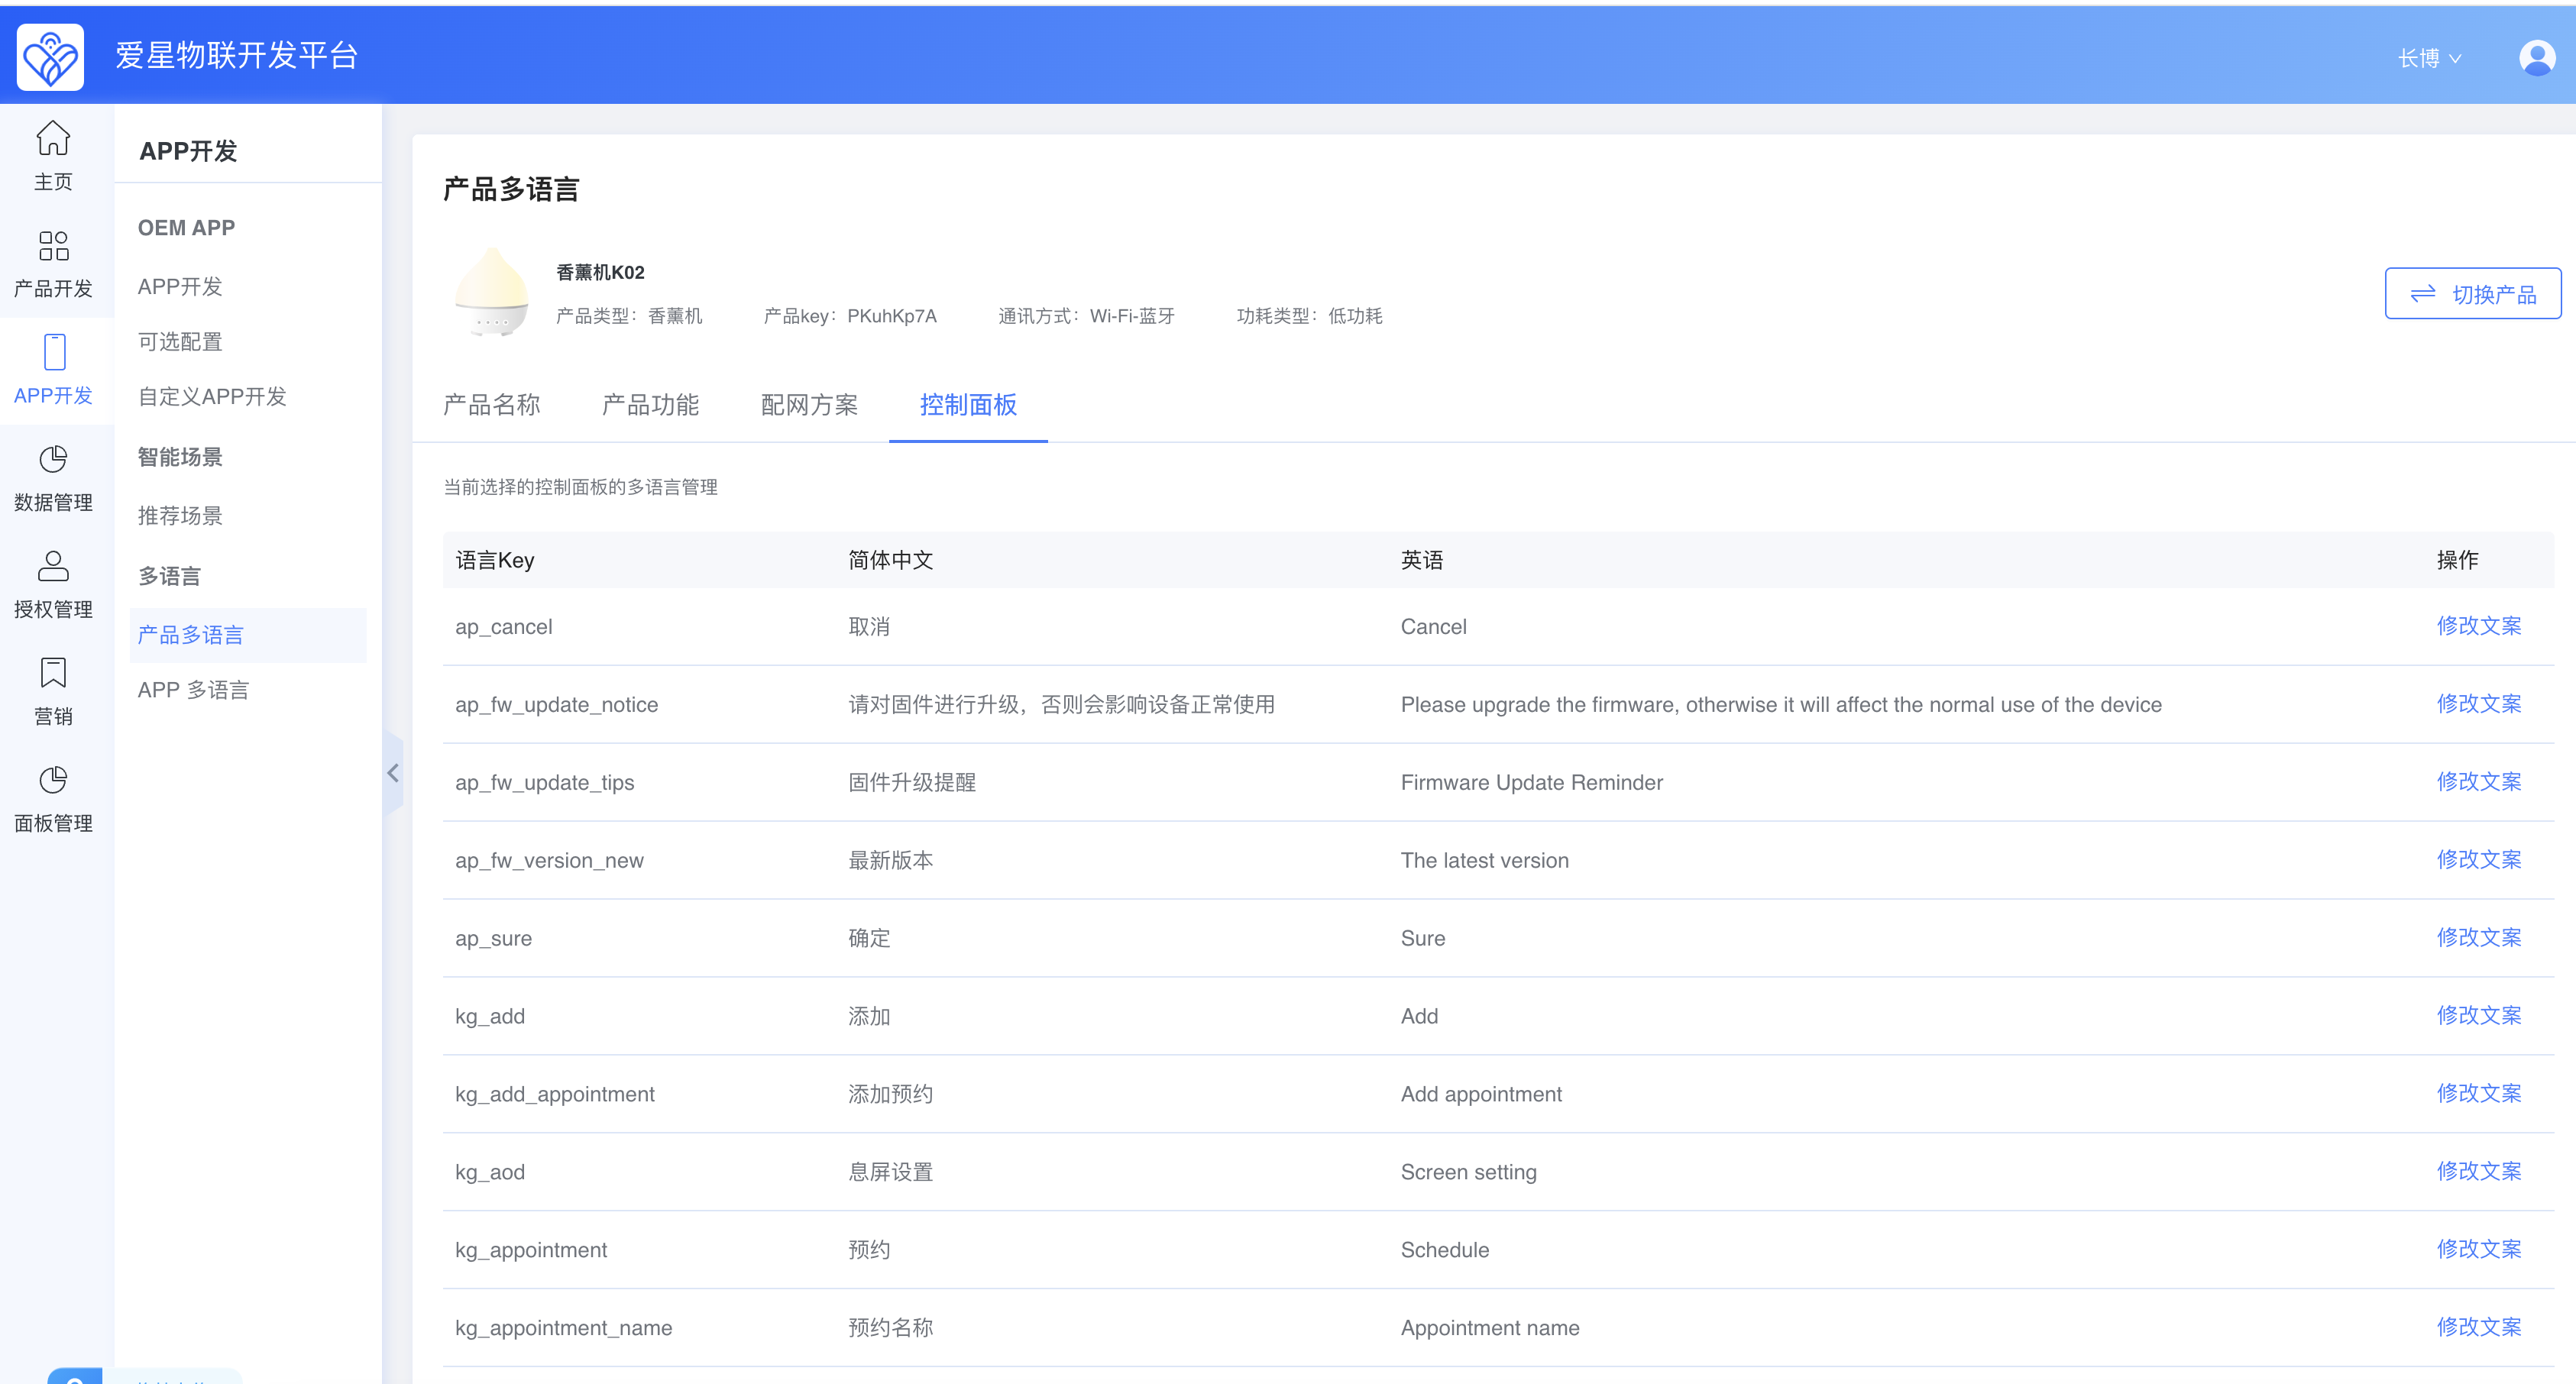Open APP 多语言 menu item
Viewport: 2576px width, 1384px height.
[193, 690]
